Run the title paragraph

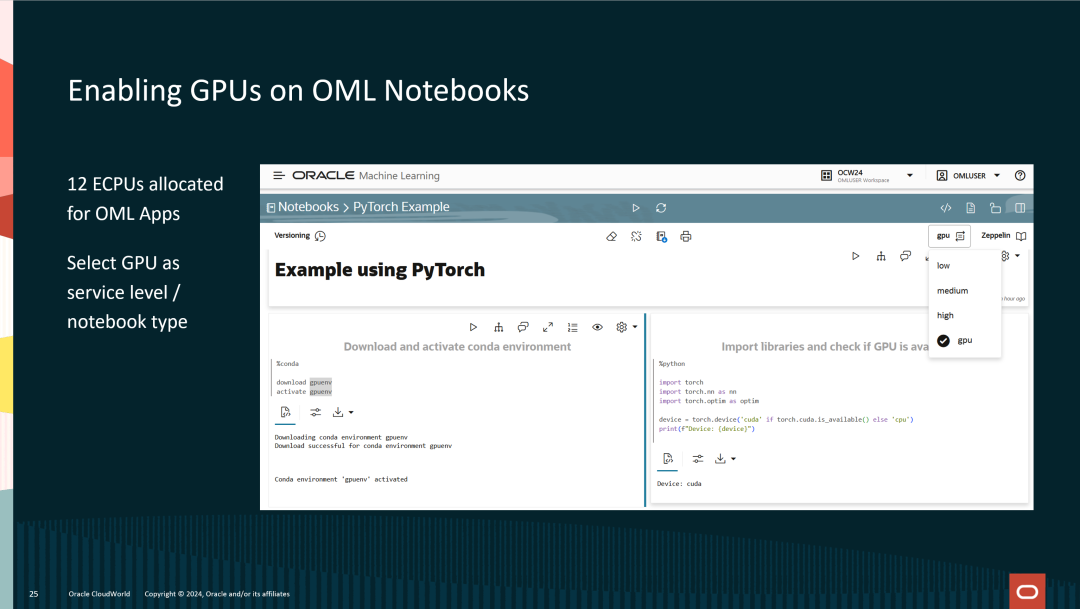point(855,256)
